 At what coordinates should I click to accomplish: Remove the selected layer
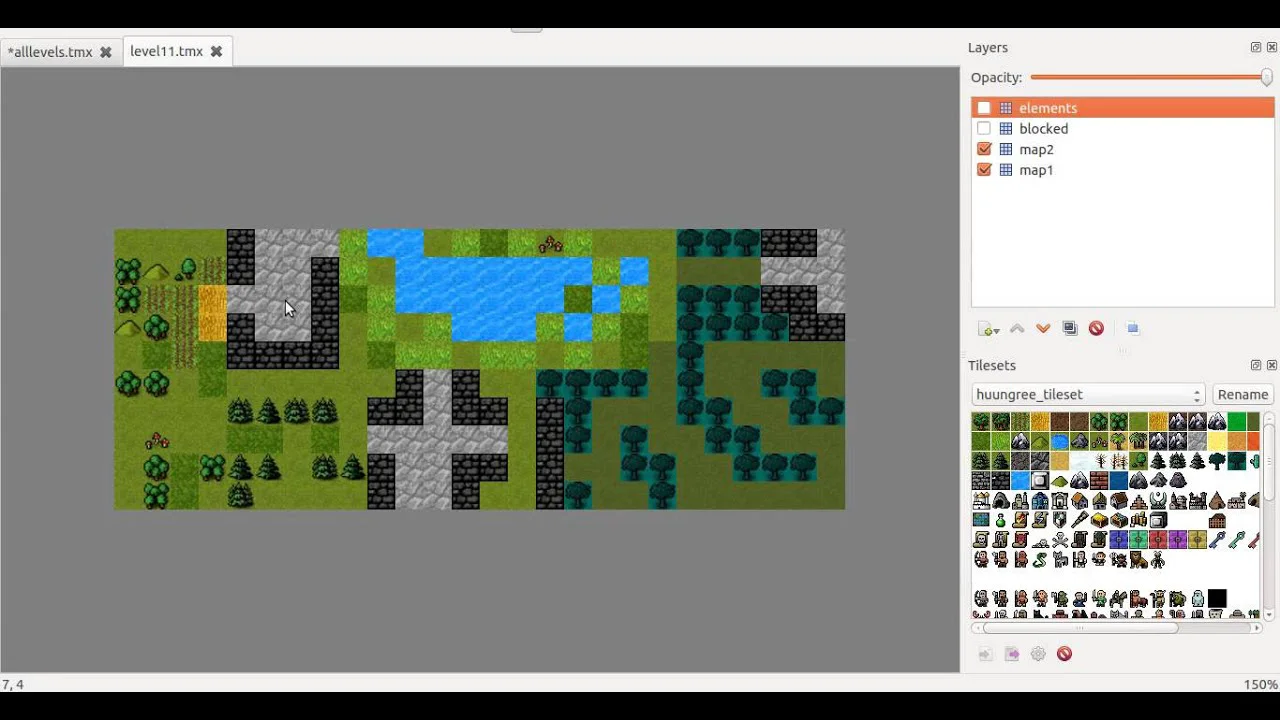coord(1096,329)
